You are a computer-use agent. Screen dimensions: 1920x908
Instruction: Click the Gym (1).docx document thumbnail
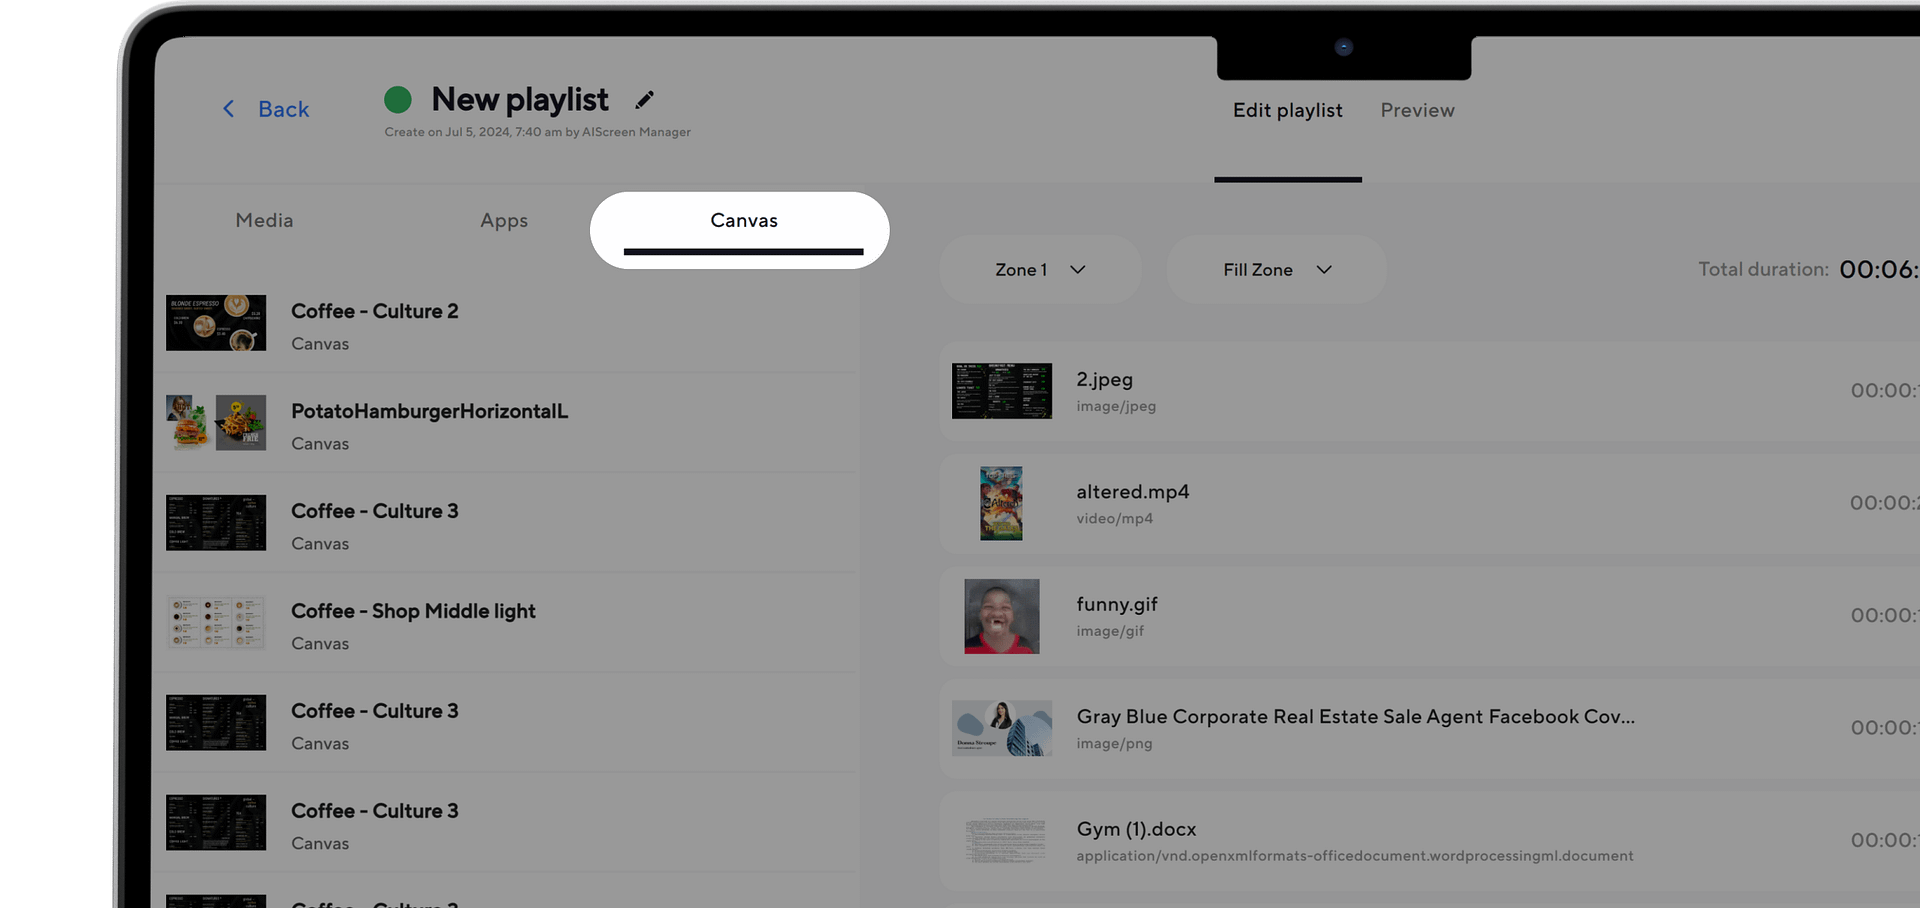pos(1005,840)
